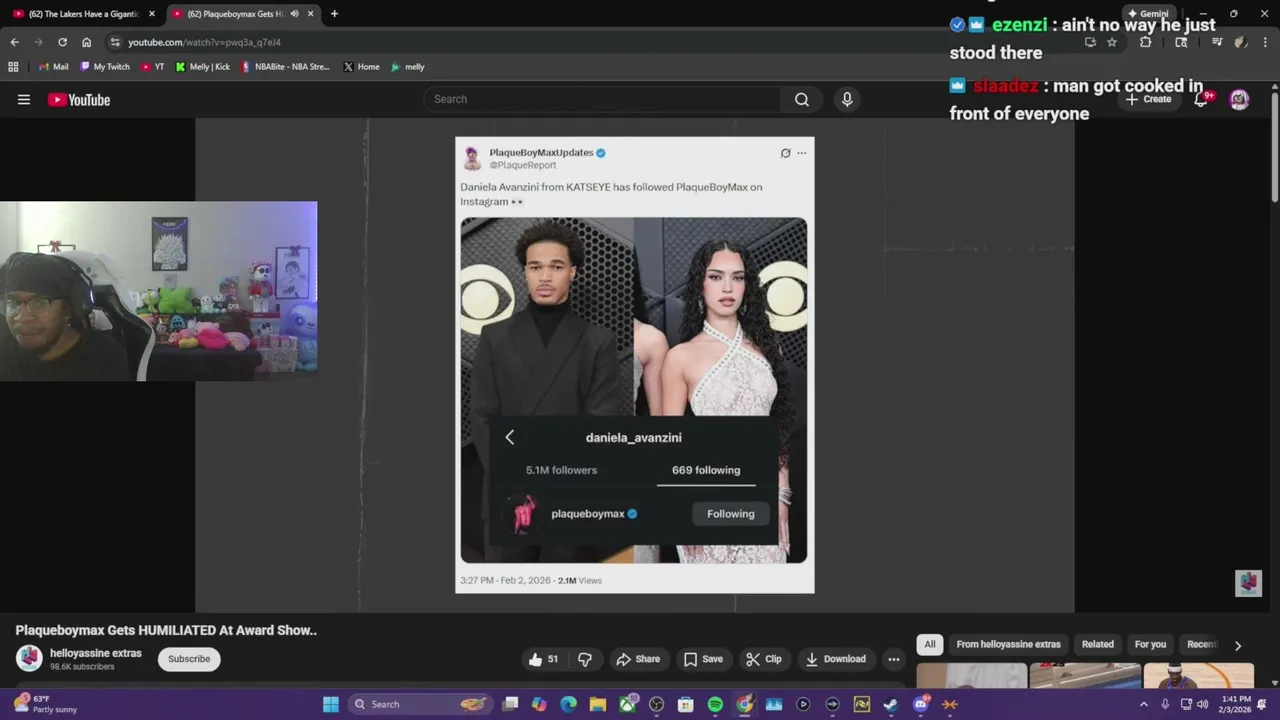View site information icon in address bar

click(115, 42)
